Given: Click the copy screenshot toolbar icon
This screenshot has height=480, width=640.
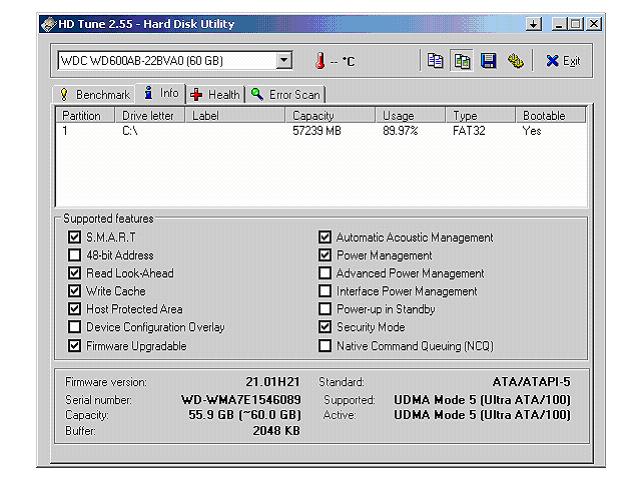Looking at the screenshot, I should pos(462,61).
